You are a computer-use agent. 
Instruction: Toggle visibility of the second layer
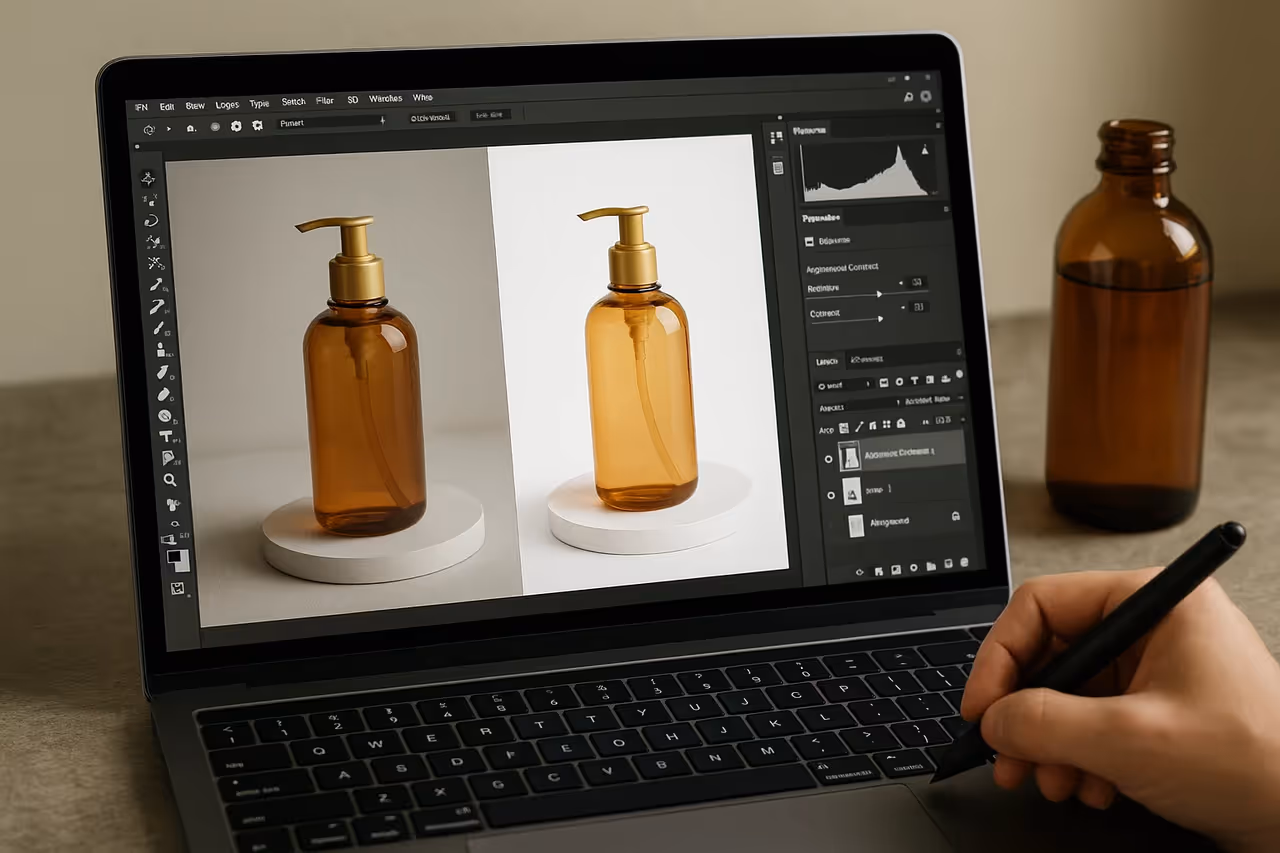831,495
